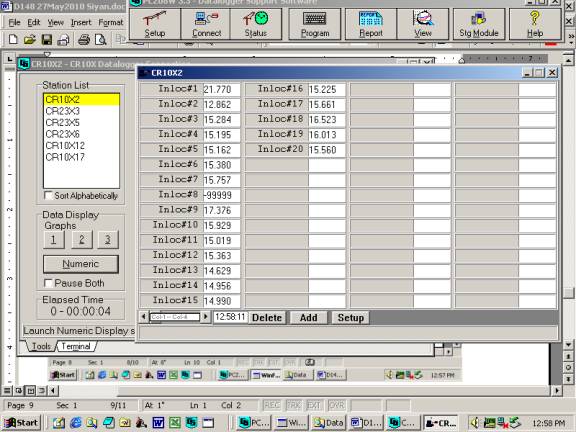
Task: Click the Windows Start button
Action: [x=22, y=423]
